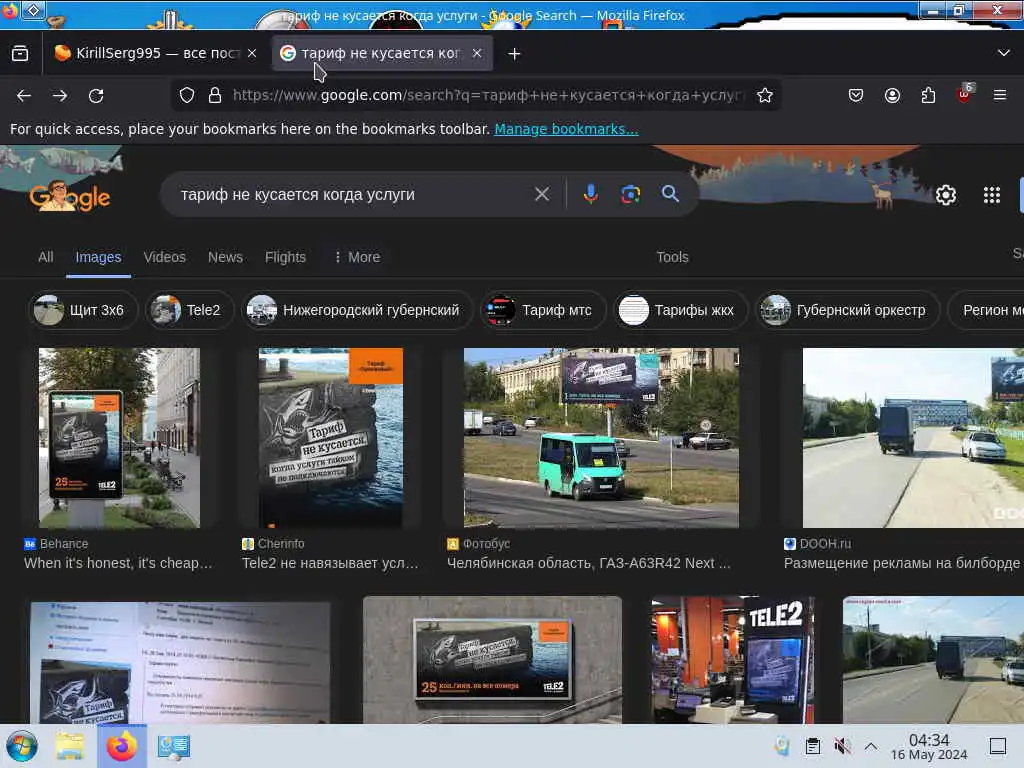
Task: Open the TELE2 store interior thumbnail
Action: coord(733,660)
